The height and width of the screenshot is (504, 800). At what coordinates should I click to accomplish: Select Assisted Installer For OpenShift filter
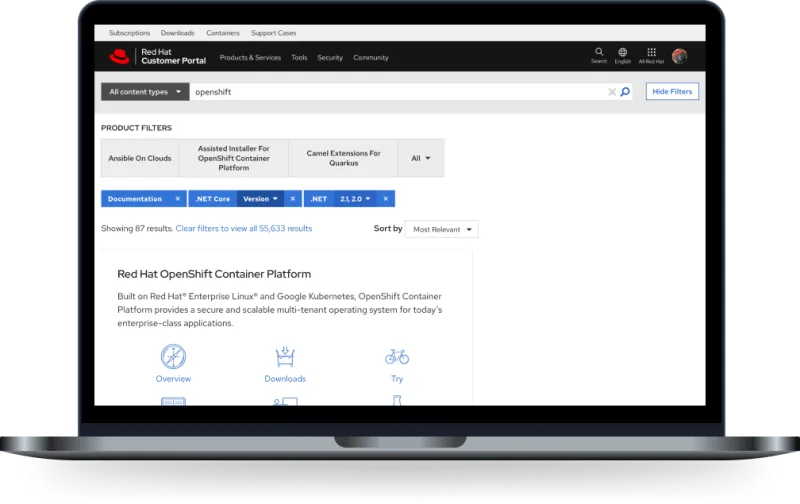[234, 158]
